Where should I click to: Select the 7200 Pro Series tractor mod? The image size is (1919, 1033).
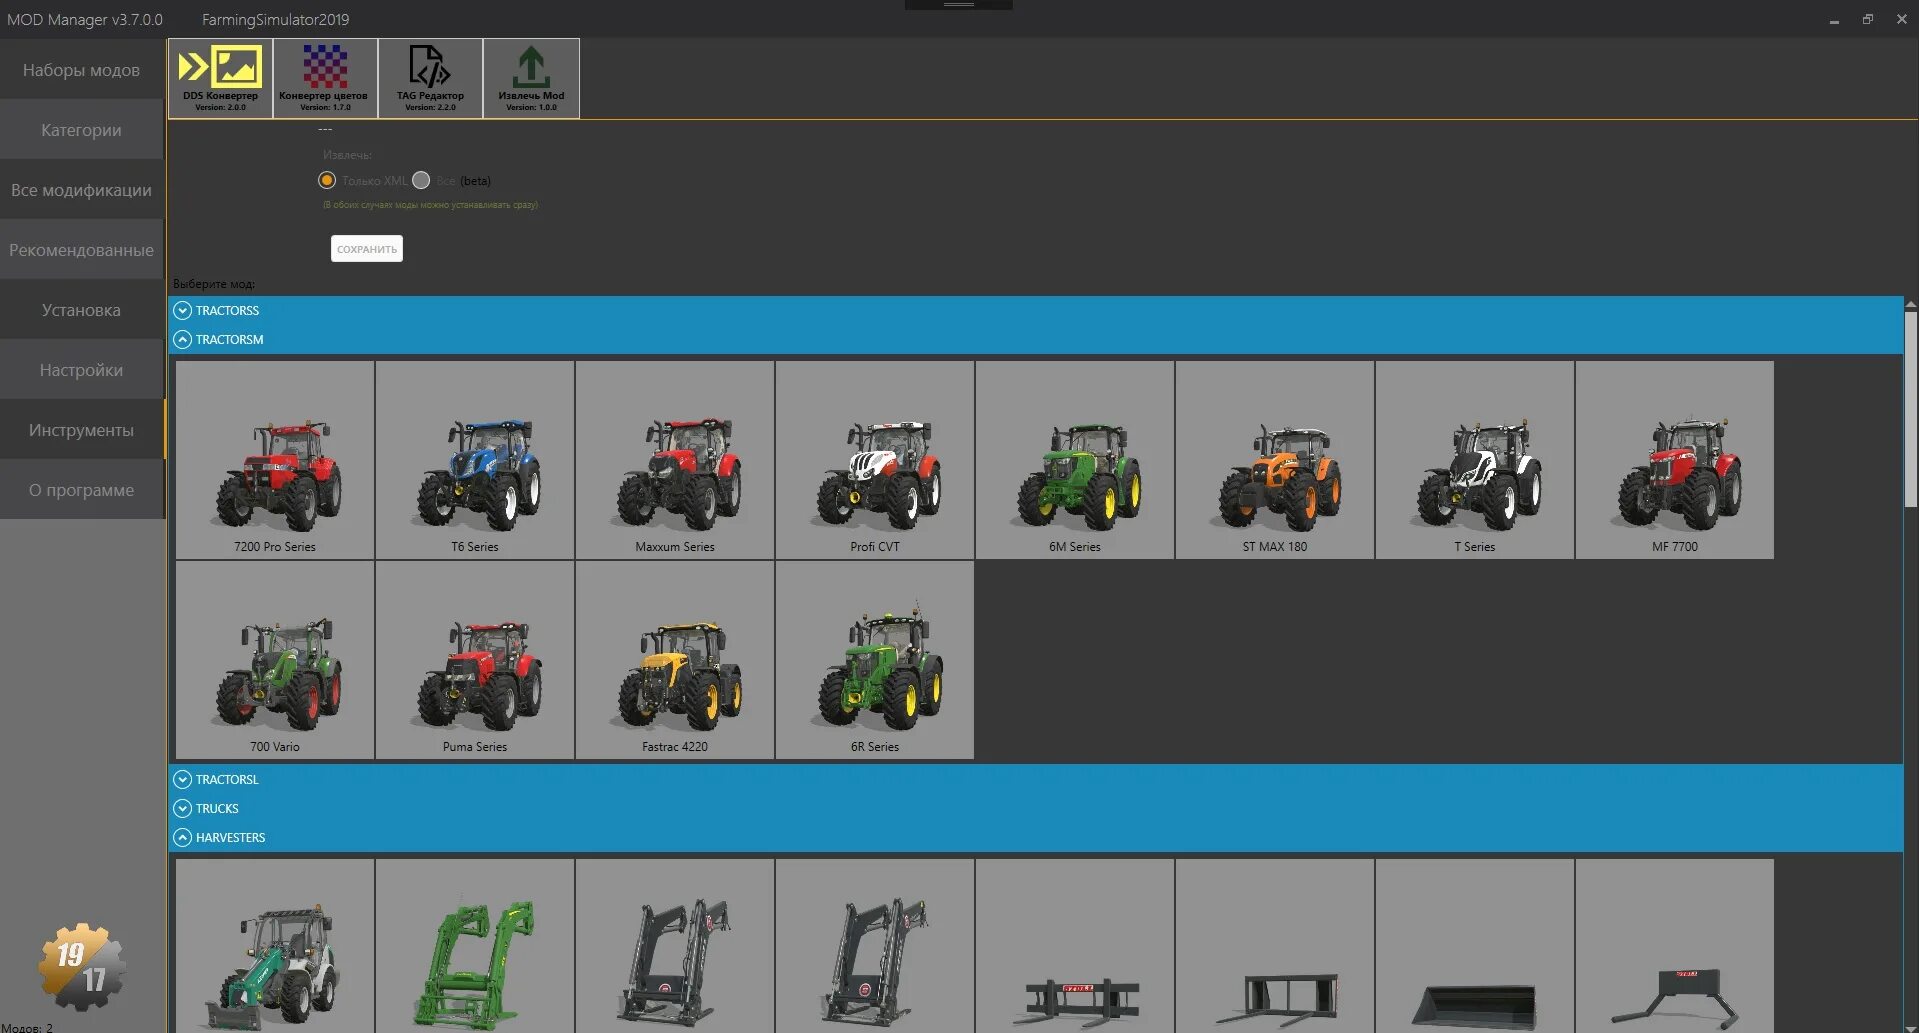coord(275,460)
